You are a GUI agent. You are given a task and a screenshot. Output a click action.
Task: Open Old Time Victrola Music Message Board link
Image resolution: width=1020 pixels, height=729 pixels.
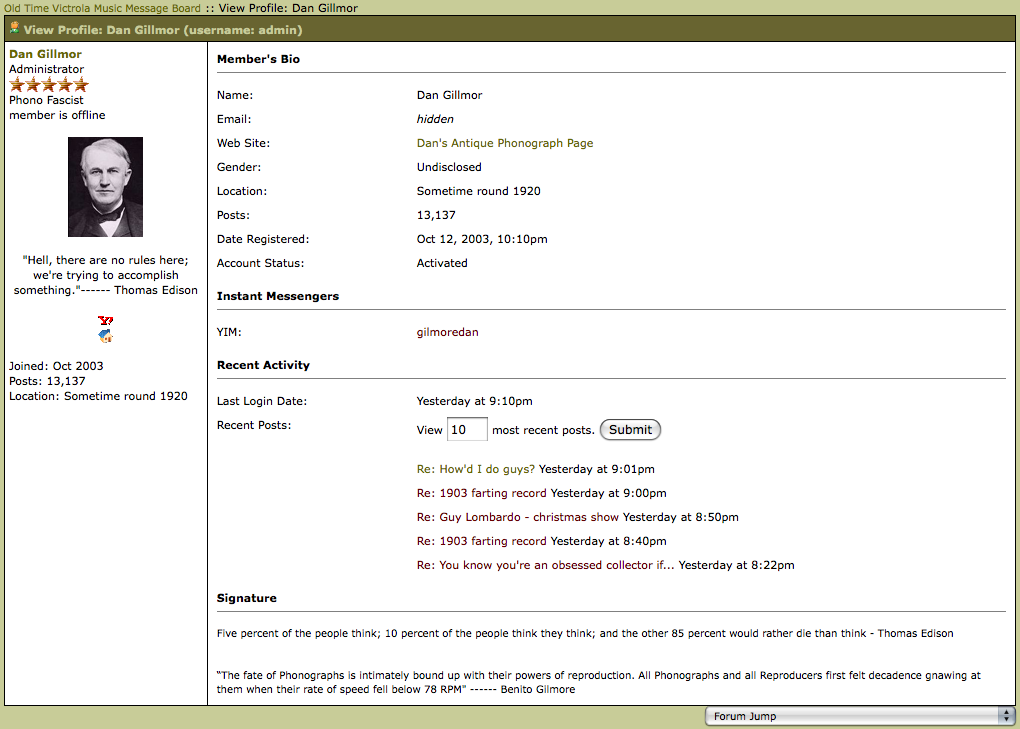click(x=102, y=8)
